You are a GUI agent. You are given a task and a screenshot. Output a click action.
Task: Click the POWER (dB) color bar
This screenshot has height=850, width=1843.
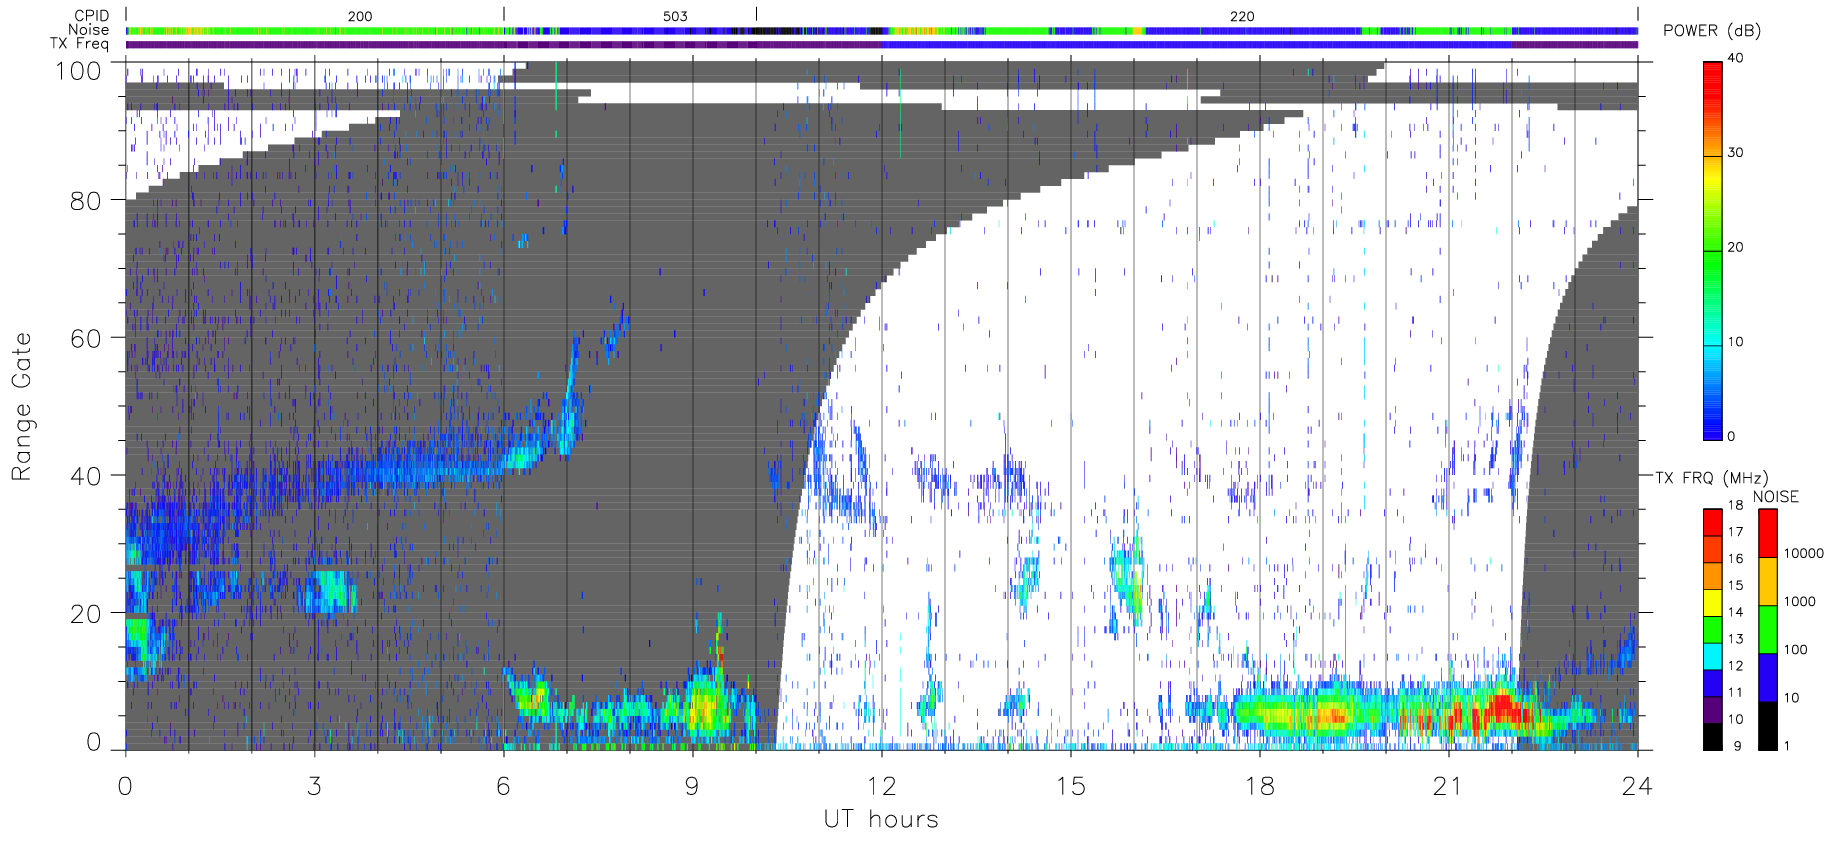pyautogui.click(x=1713, y=250)
